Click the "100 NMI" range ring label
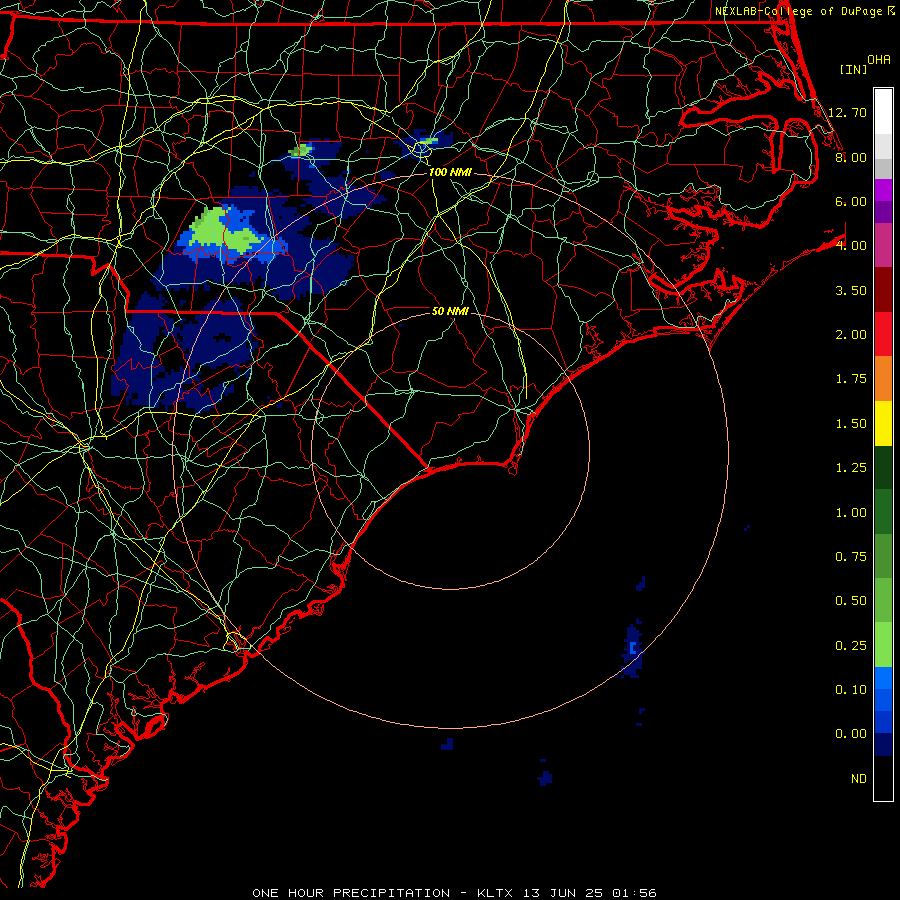900x900 pixels. pos(451,172)
